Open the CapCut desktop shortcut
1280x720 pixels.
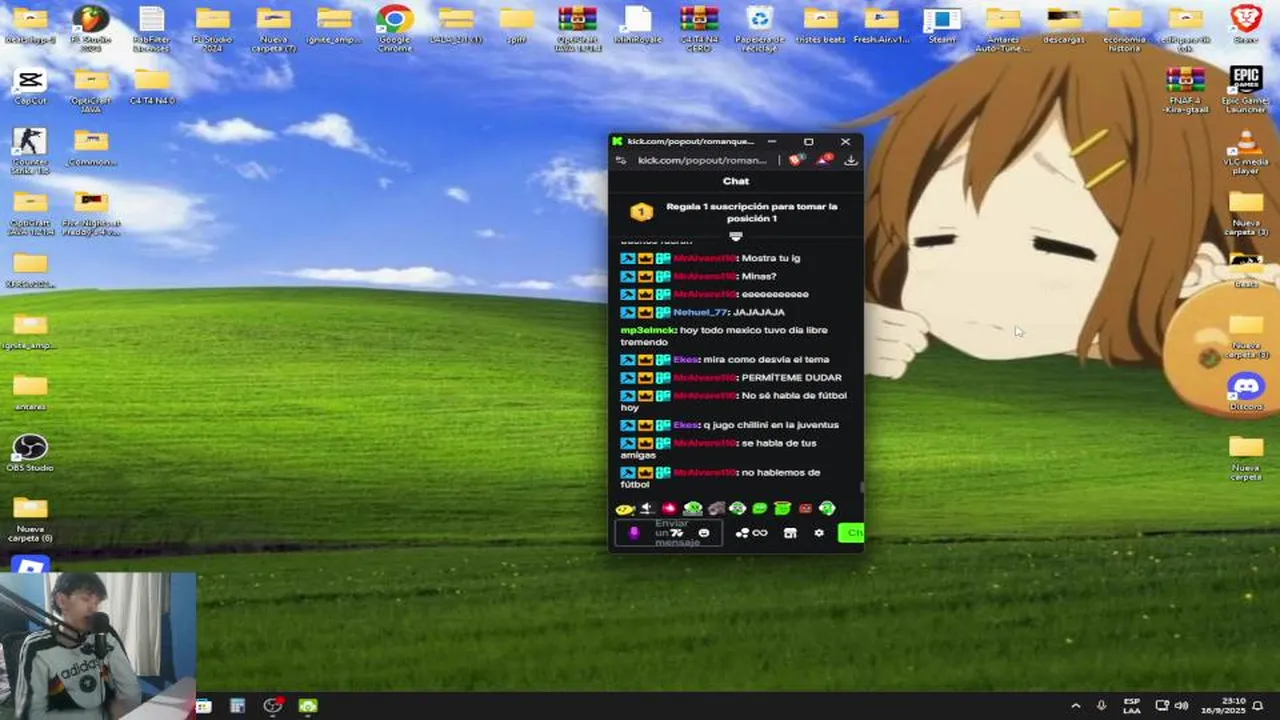click(x=30, y=86)
